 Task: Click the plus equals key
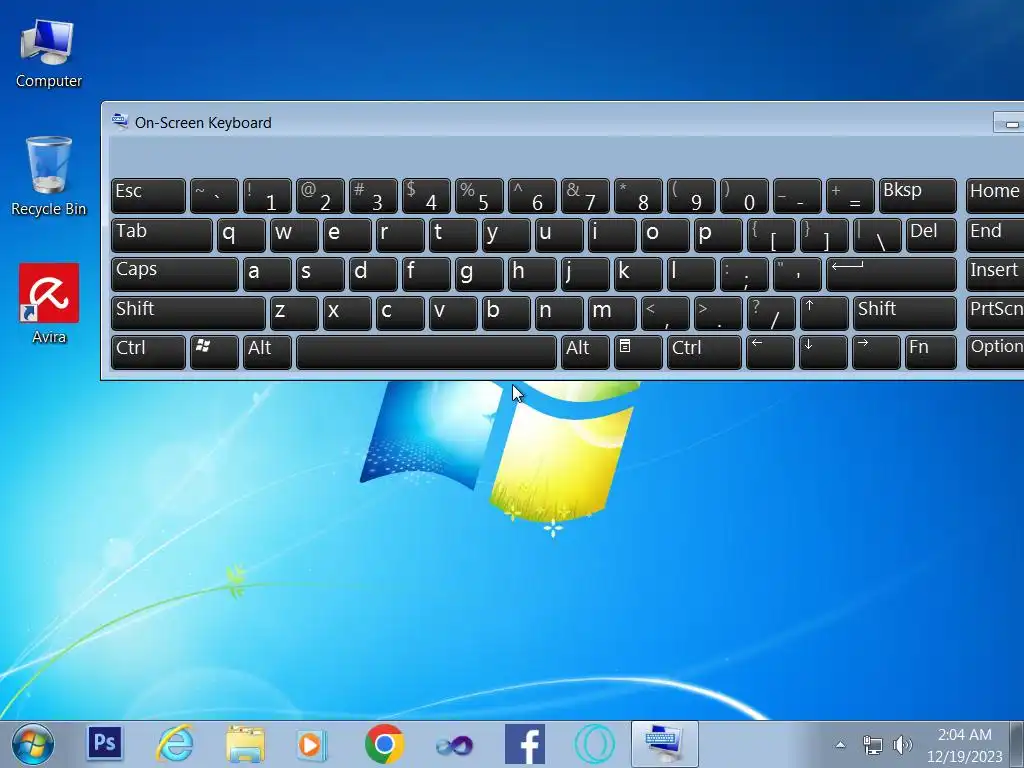[x=850, y=196]
